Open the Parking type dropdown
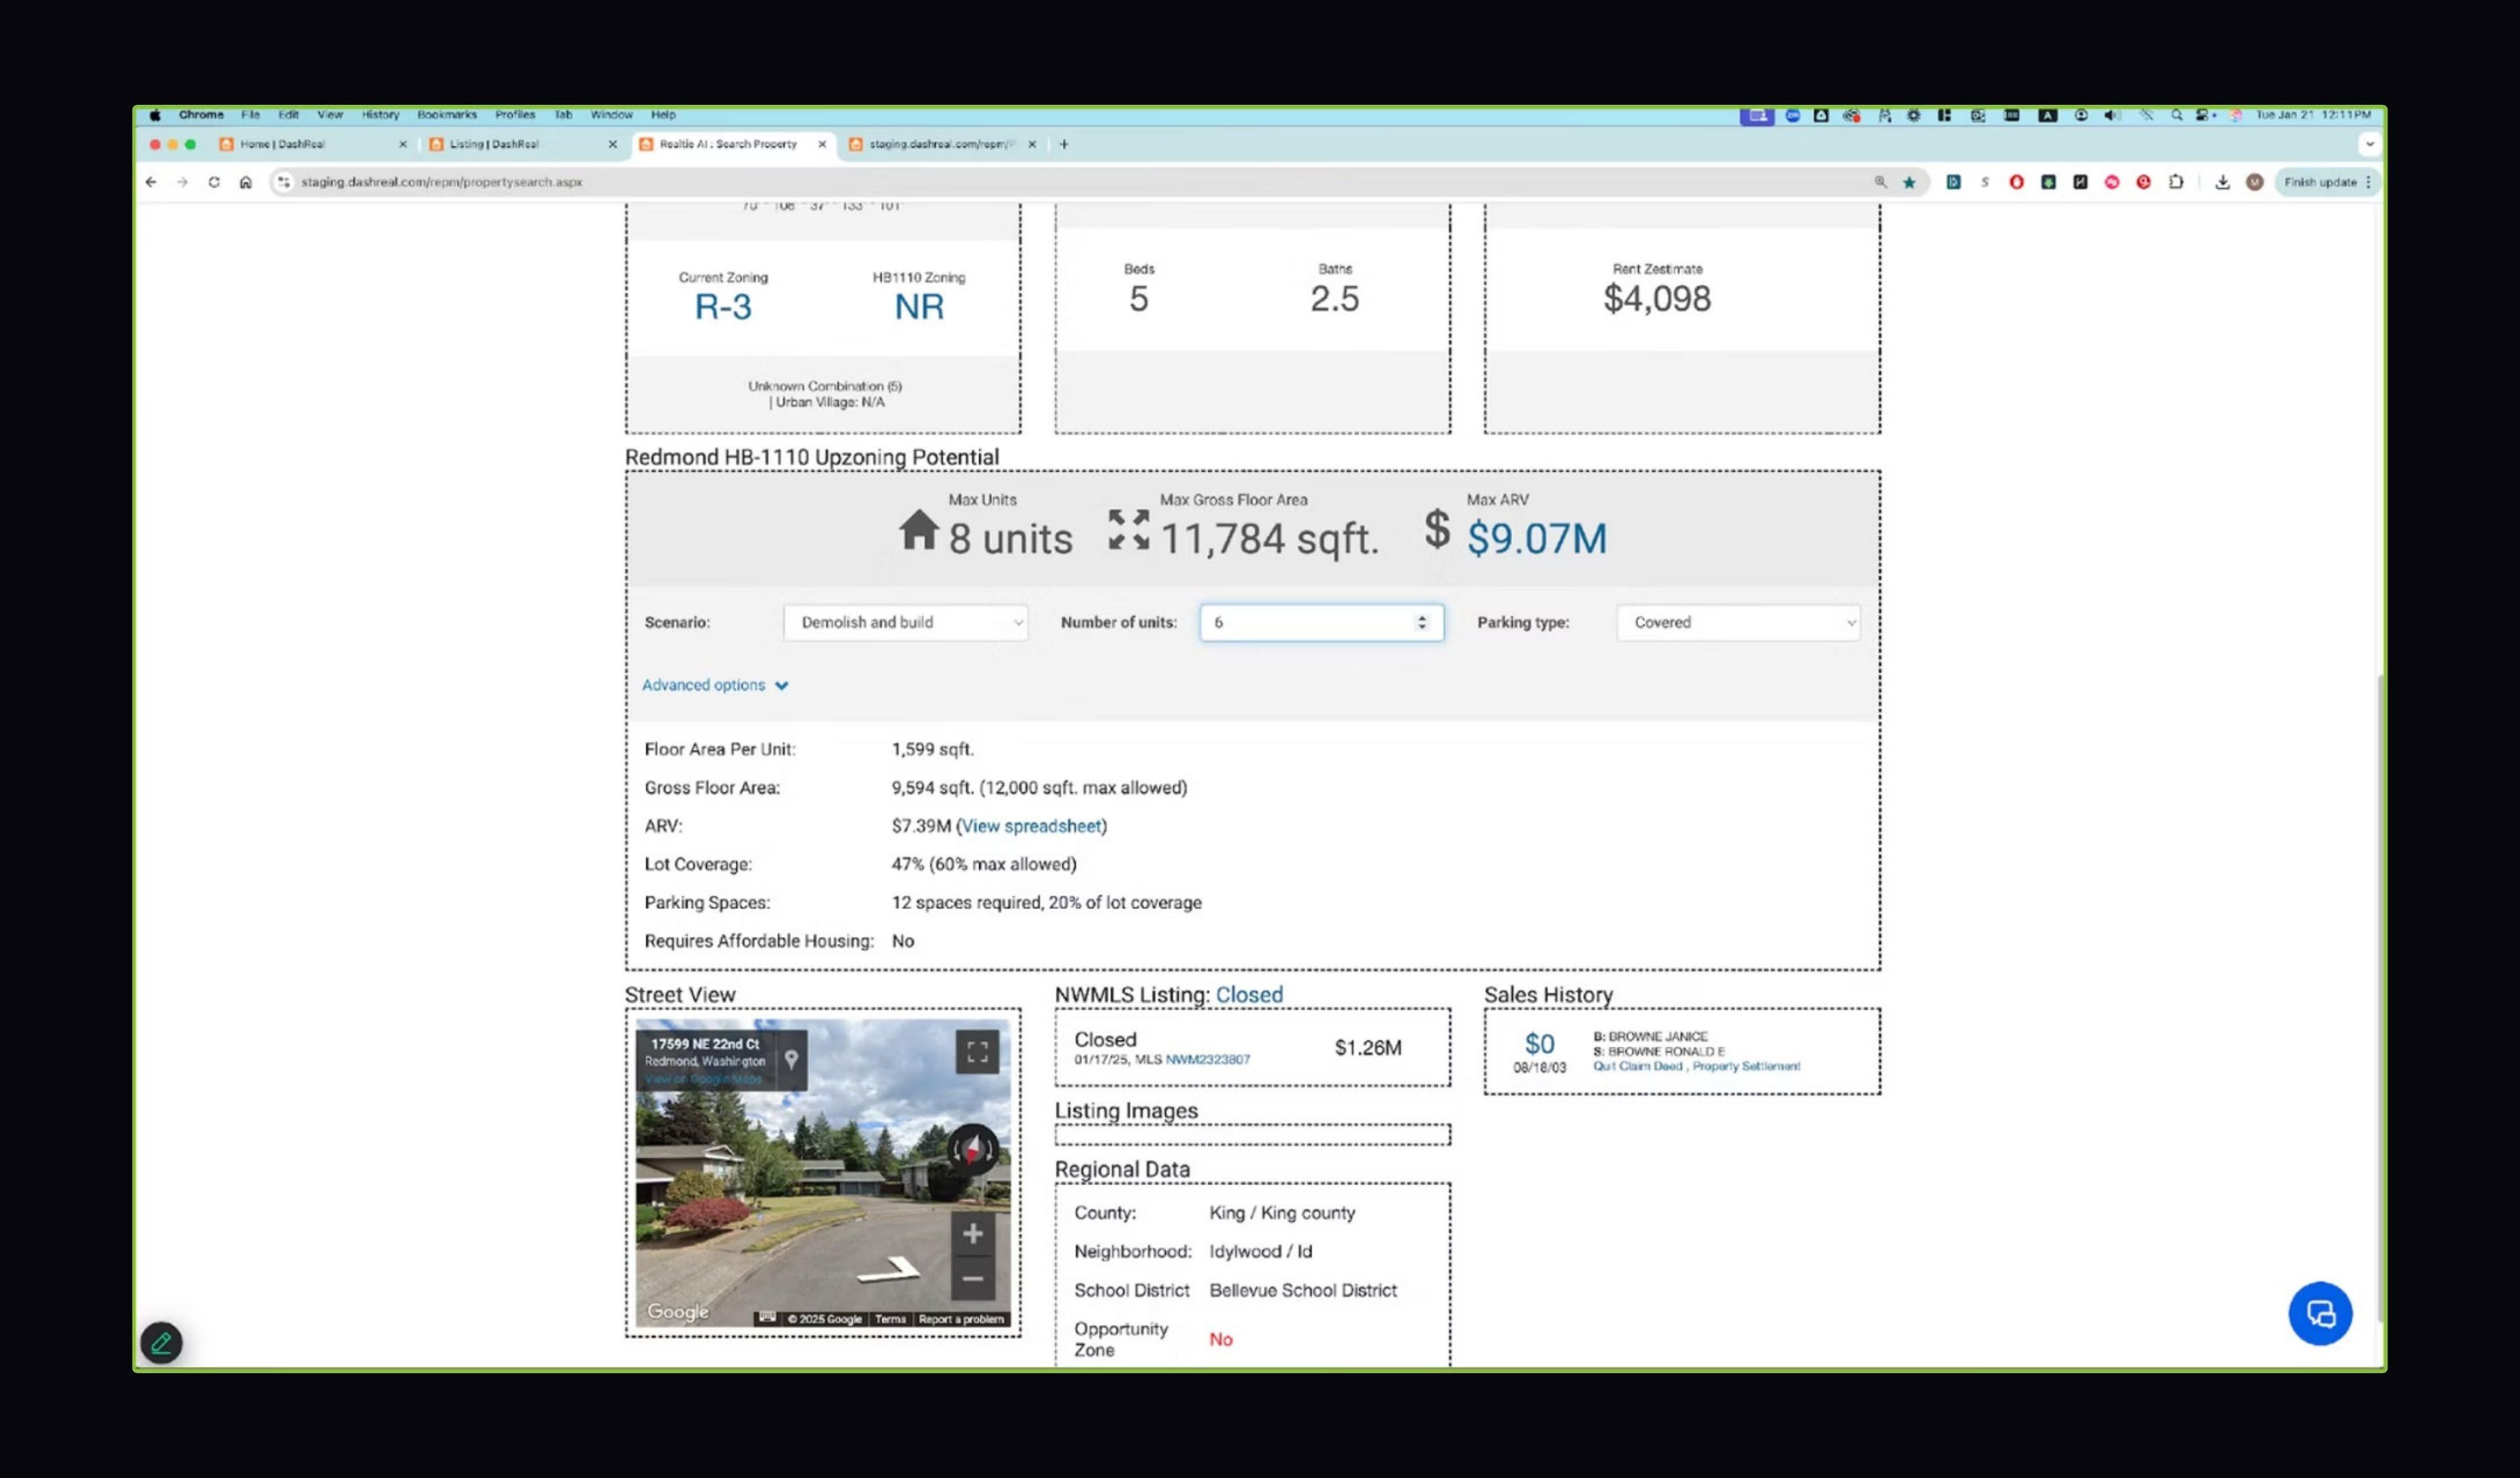Image resolution: width=2520 pixels, height=1478 pixels. (1738, 622)
